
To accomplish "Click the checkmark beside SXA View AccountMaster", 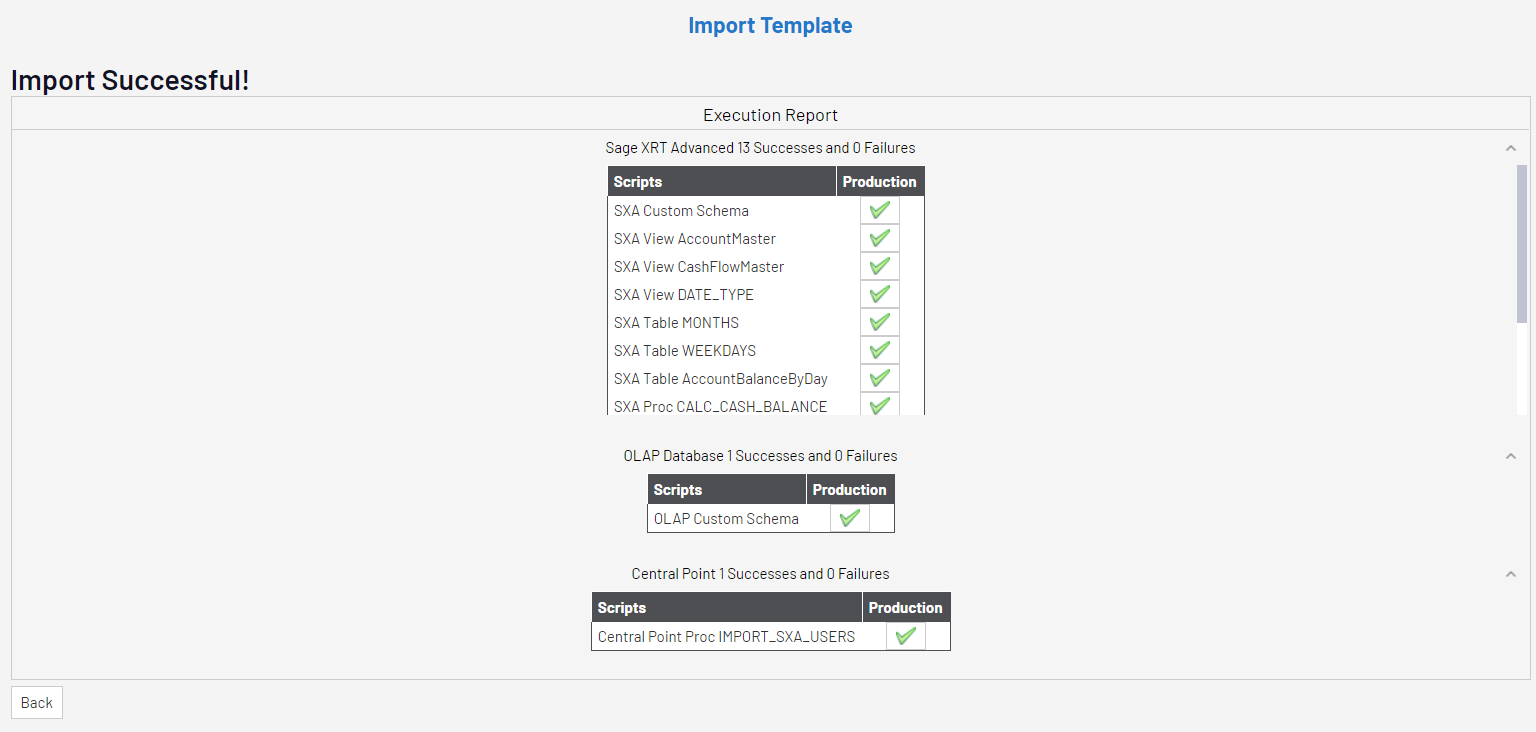I will (x=880, y=239).
